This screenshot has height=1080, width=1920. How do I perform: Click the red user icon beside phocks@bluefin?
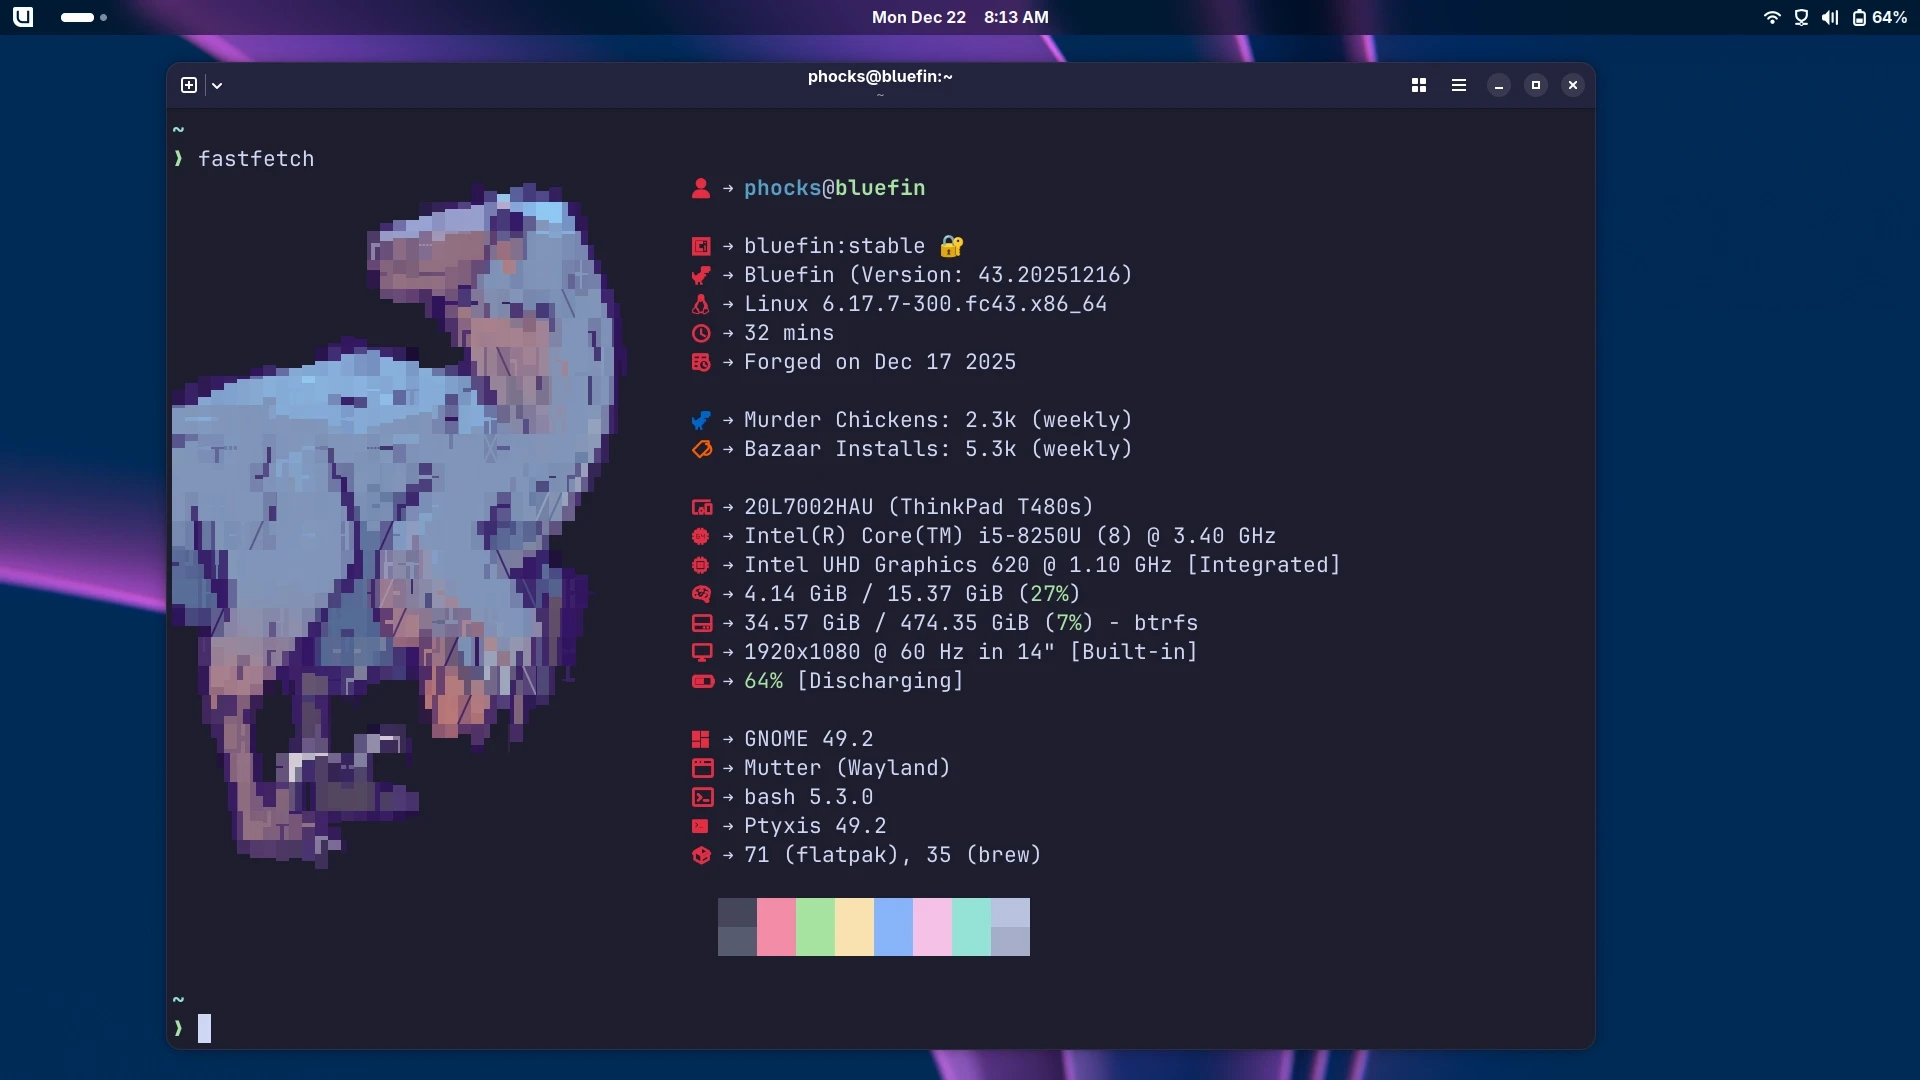click(x=700, y=188)
